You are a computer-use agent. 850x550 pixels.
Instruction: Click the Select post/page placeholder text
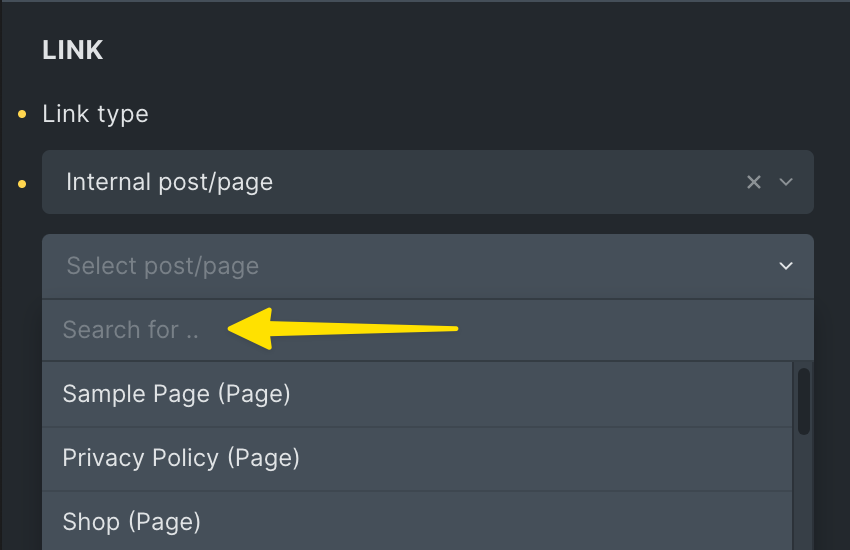(x=163, y=266)
